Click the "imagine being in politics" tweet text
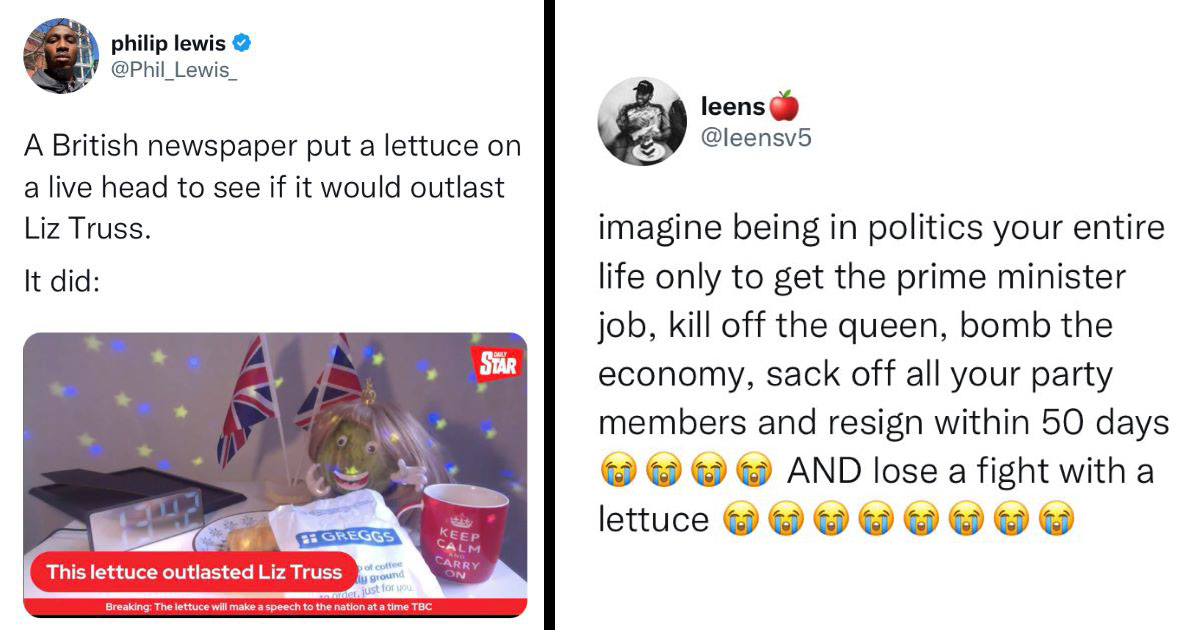The image size is (1200, 630). pos(880,229)
